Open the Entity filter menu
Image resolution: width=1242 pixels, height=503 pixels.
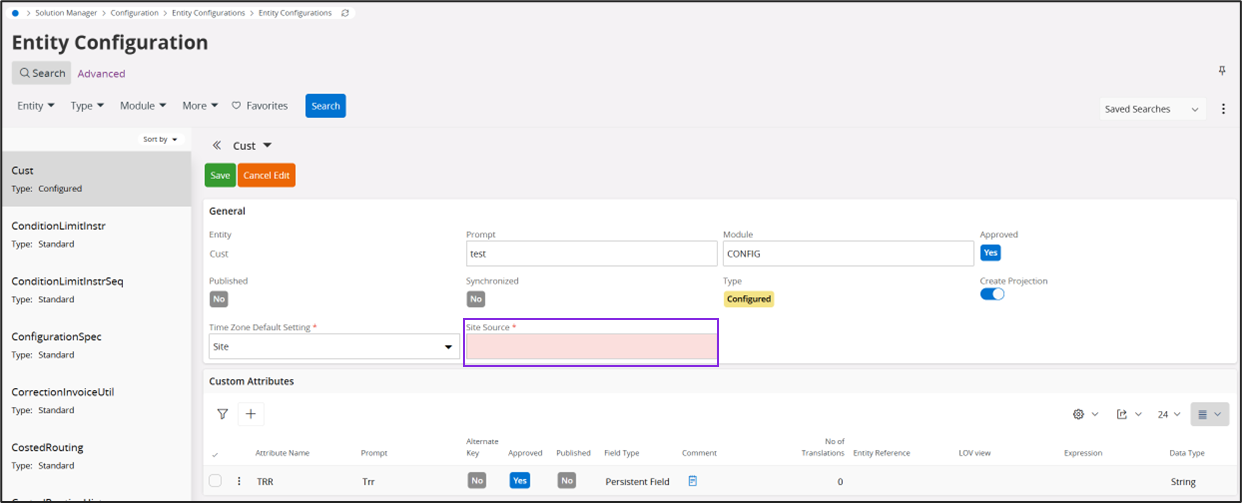pyautogui.click(x=36, y=106)
